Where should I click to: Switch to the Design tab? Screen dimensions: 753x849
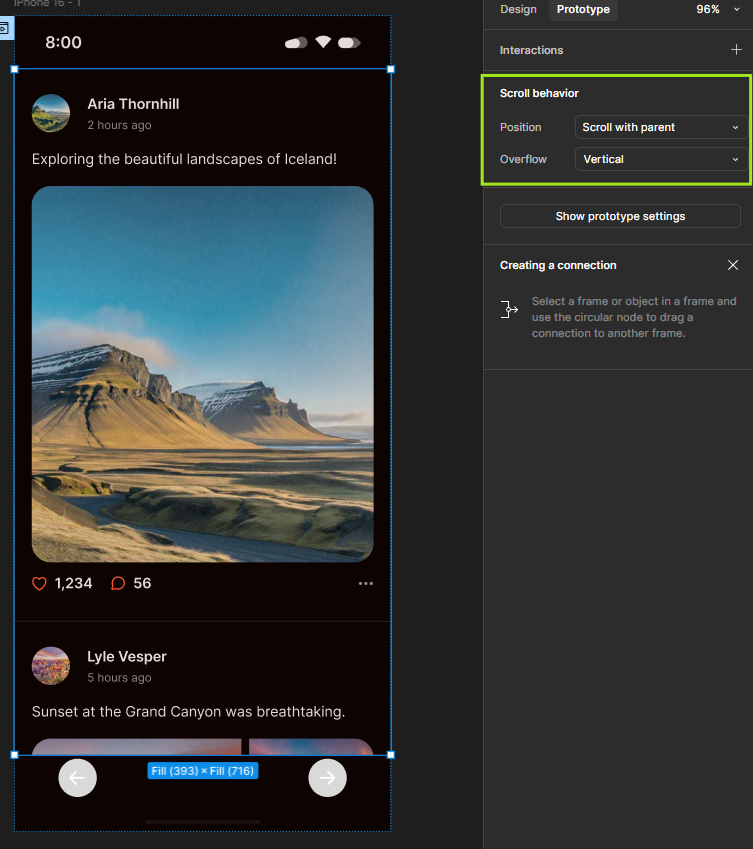coord(518,9)
